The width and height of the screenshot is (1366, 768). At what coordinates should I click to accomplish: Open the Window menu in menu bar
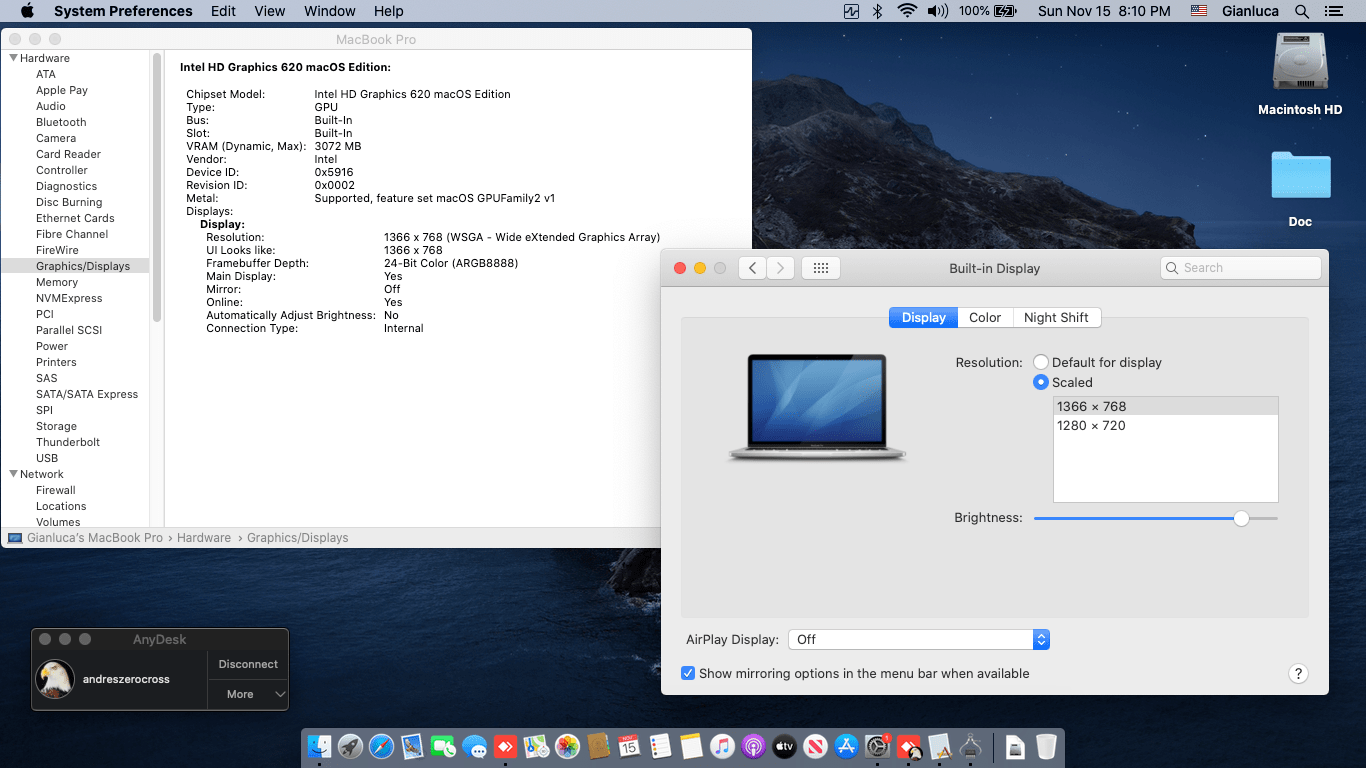329,11
